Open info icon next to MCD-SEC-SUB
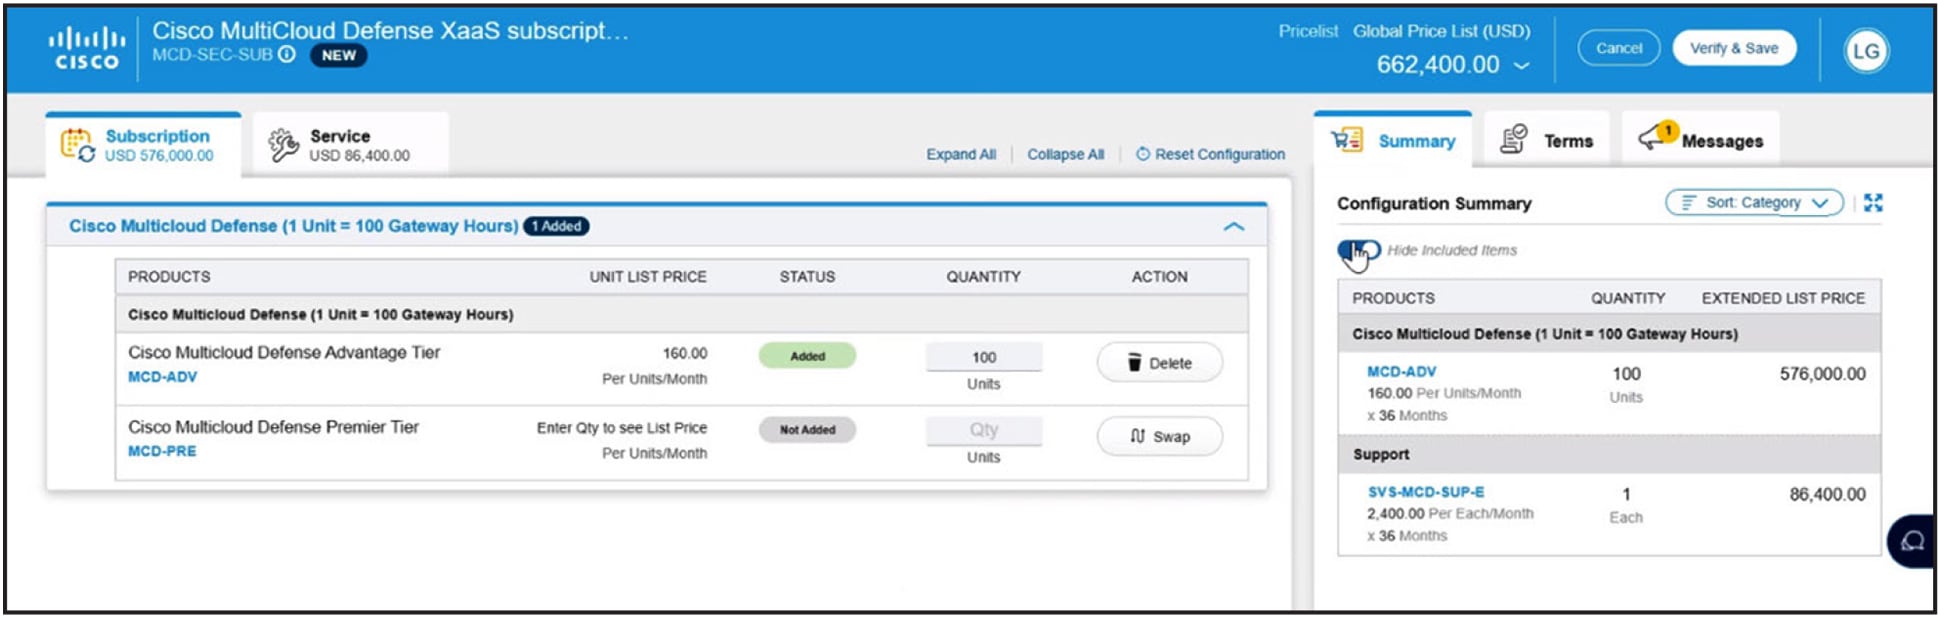1941x618 pixels. point(287,54)
